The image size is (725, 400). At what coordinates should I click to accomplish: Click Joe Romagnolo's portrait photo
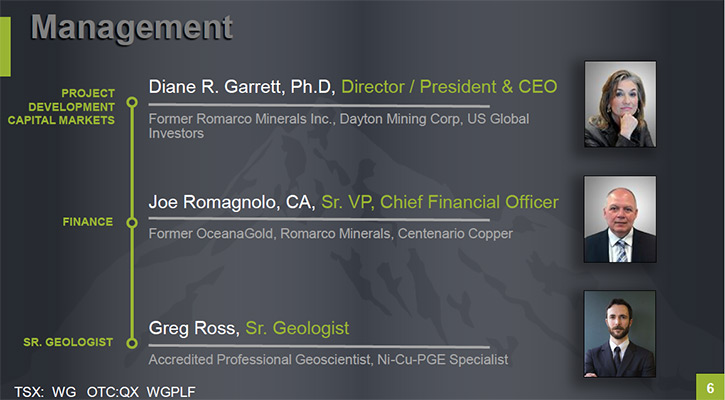[x=620, y=219]
